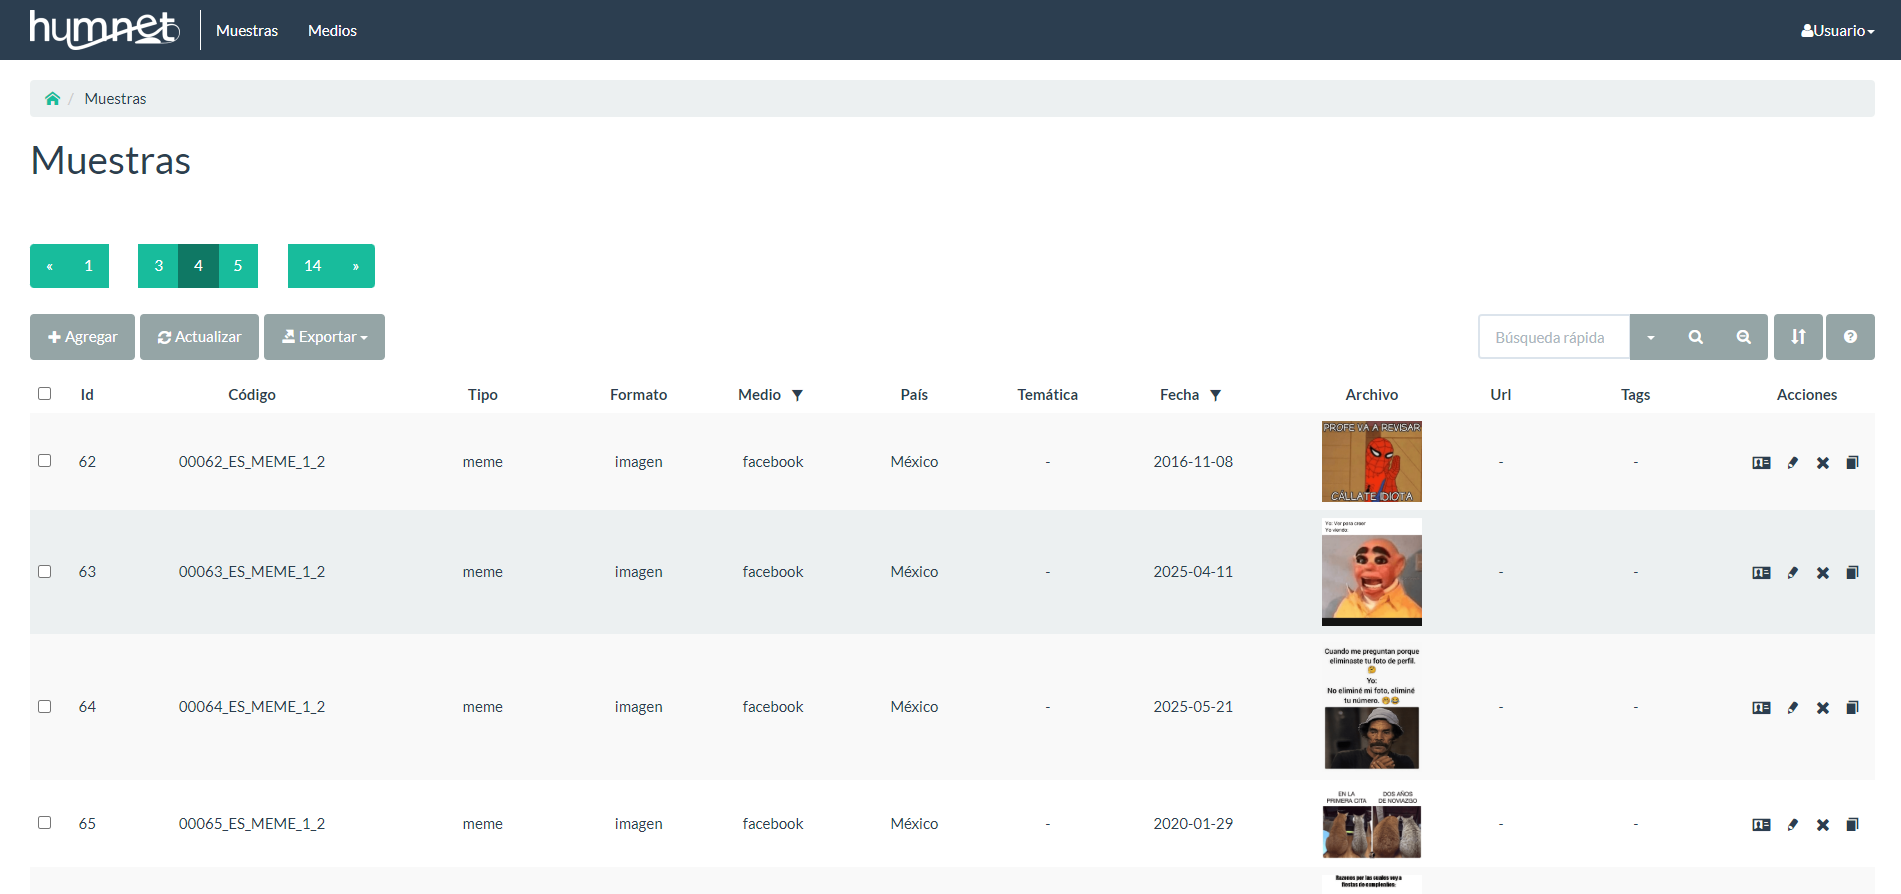Click the reset search zoom-out icon
This screenshot has height=894, width=1901.
point(1743,337)
